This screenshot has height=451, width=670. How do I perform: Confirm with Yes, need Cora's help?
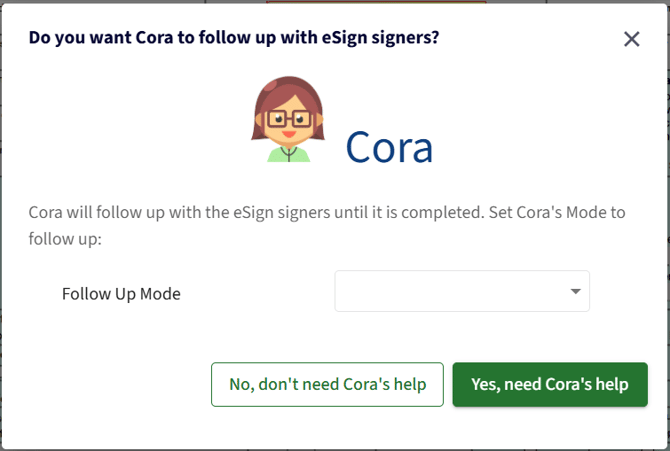point(550,384)
